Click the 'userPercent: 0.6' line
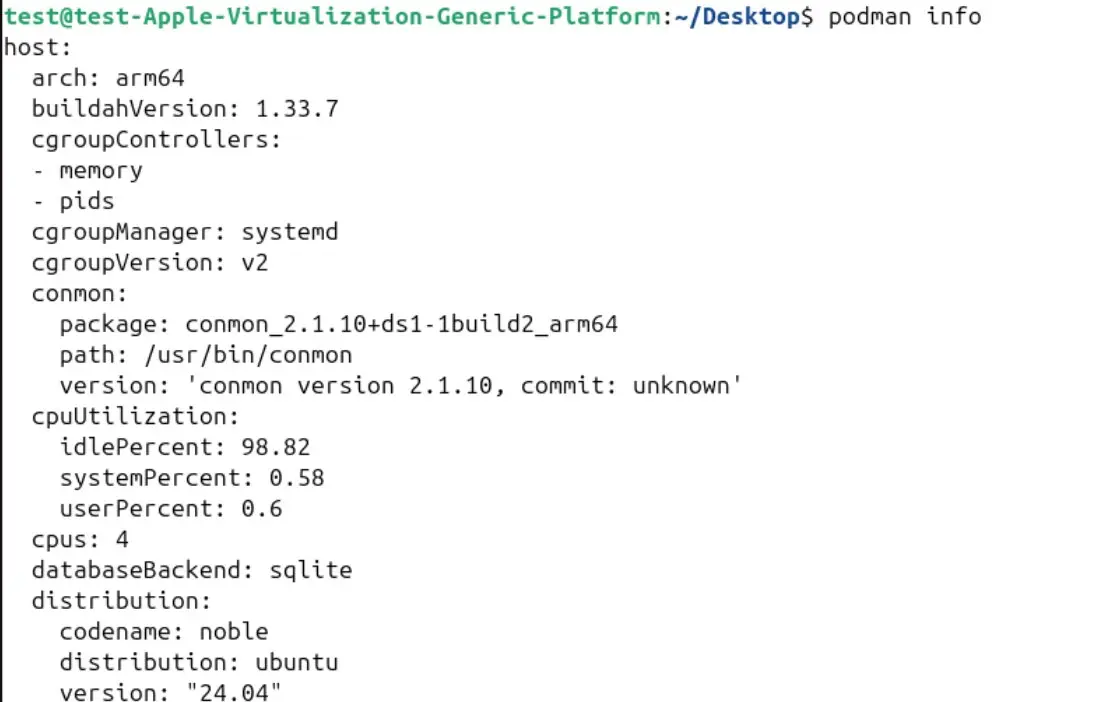The width and height of the screenshot is (1108, 702). click(171, 509)
